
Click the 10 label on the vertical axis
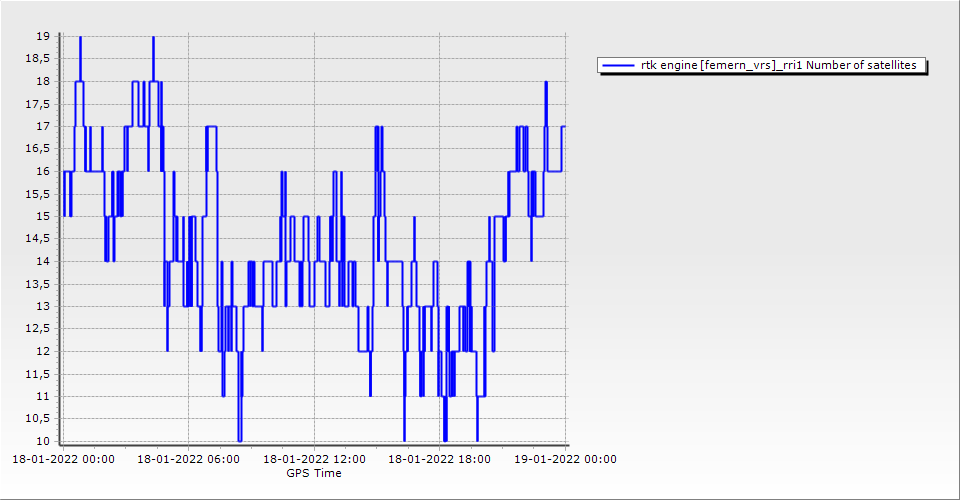[43, 441]
